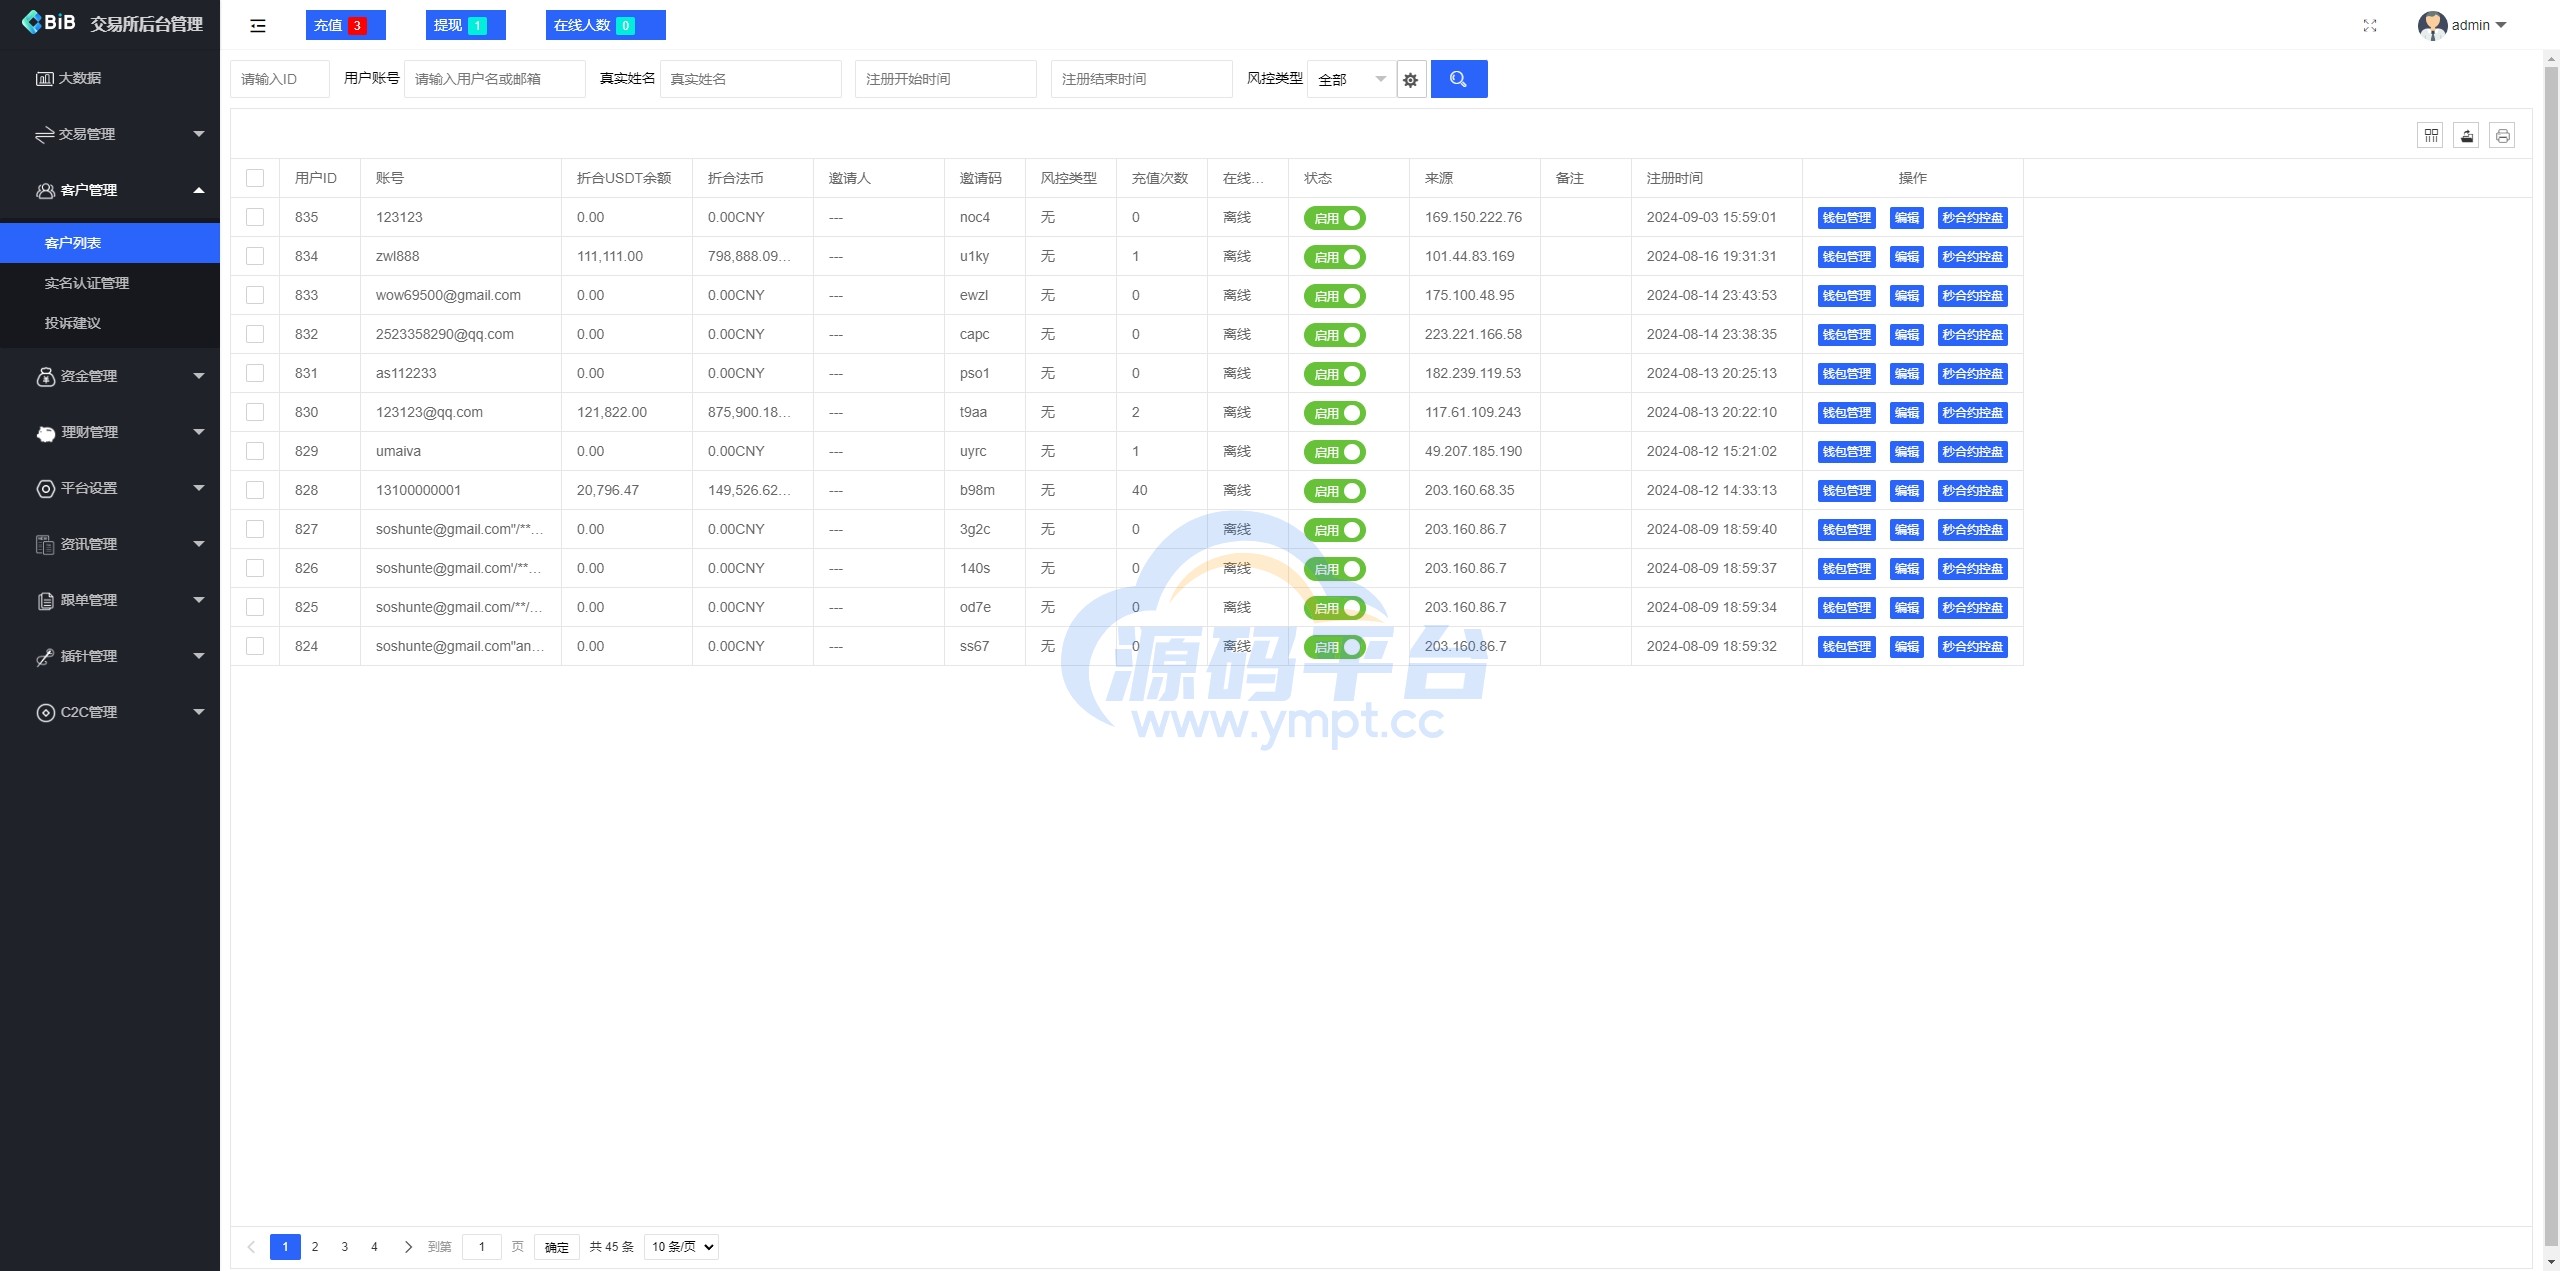Toggle fullscreen mode icon

pos(2369,26)
